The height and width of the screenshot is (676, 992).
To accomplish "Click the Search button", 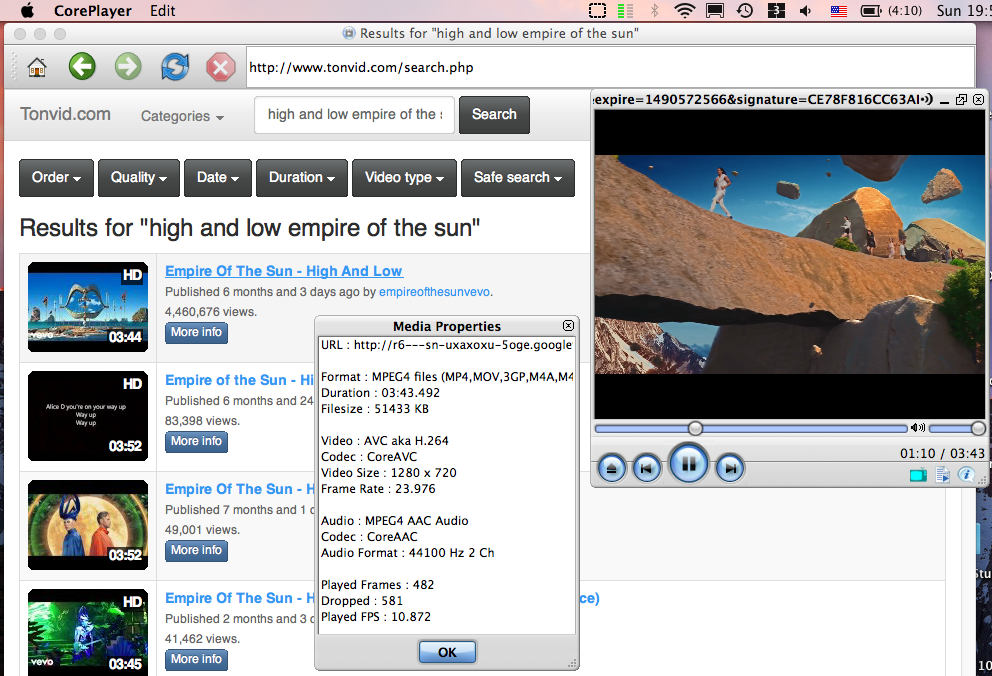I will (x=494, y=114).
